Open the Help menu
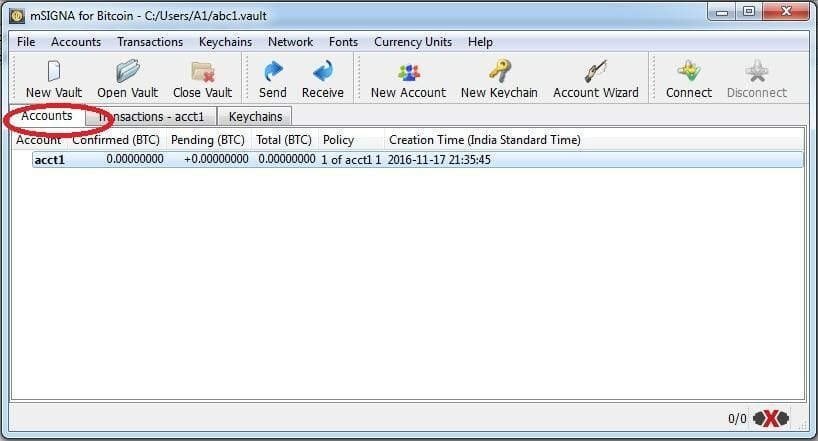 (480, 42)
